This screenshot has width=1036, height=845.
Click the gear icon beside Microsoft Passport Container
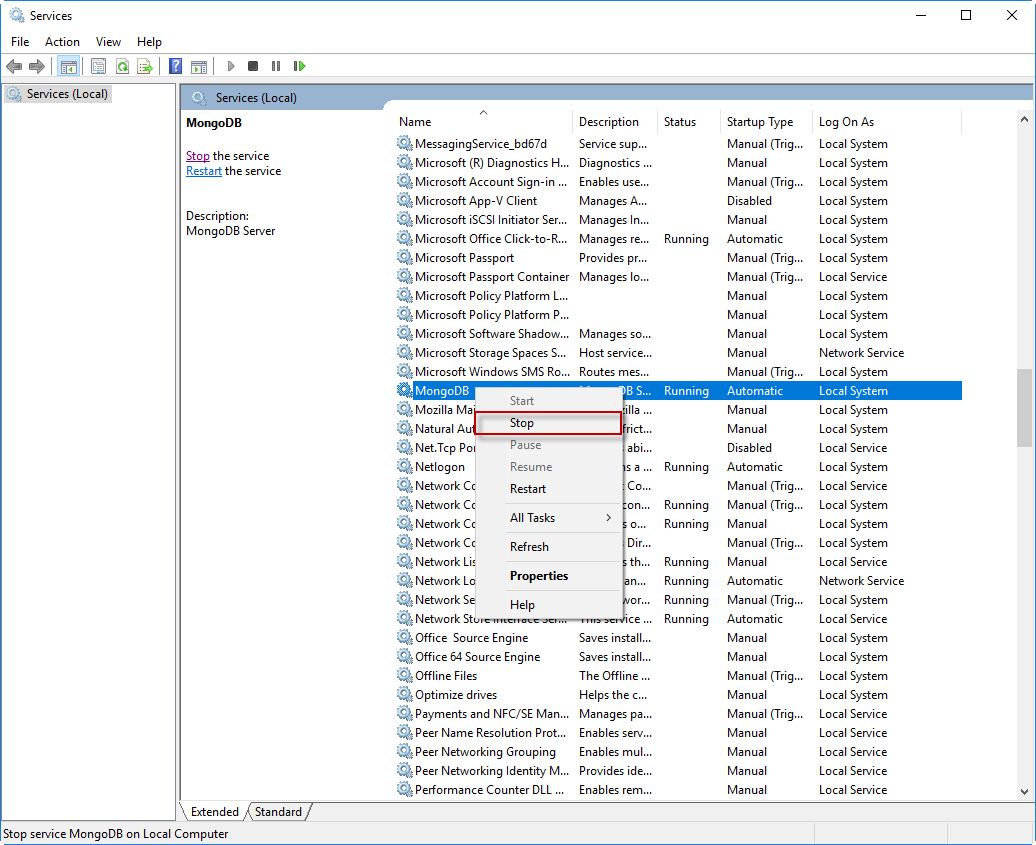click(404, 276)
